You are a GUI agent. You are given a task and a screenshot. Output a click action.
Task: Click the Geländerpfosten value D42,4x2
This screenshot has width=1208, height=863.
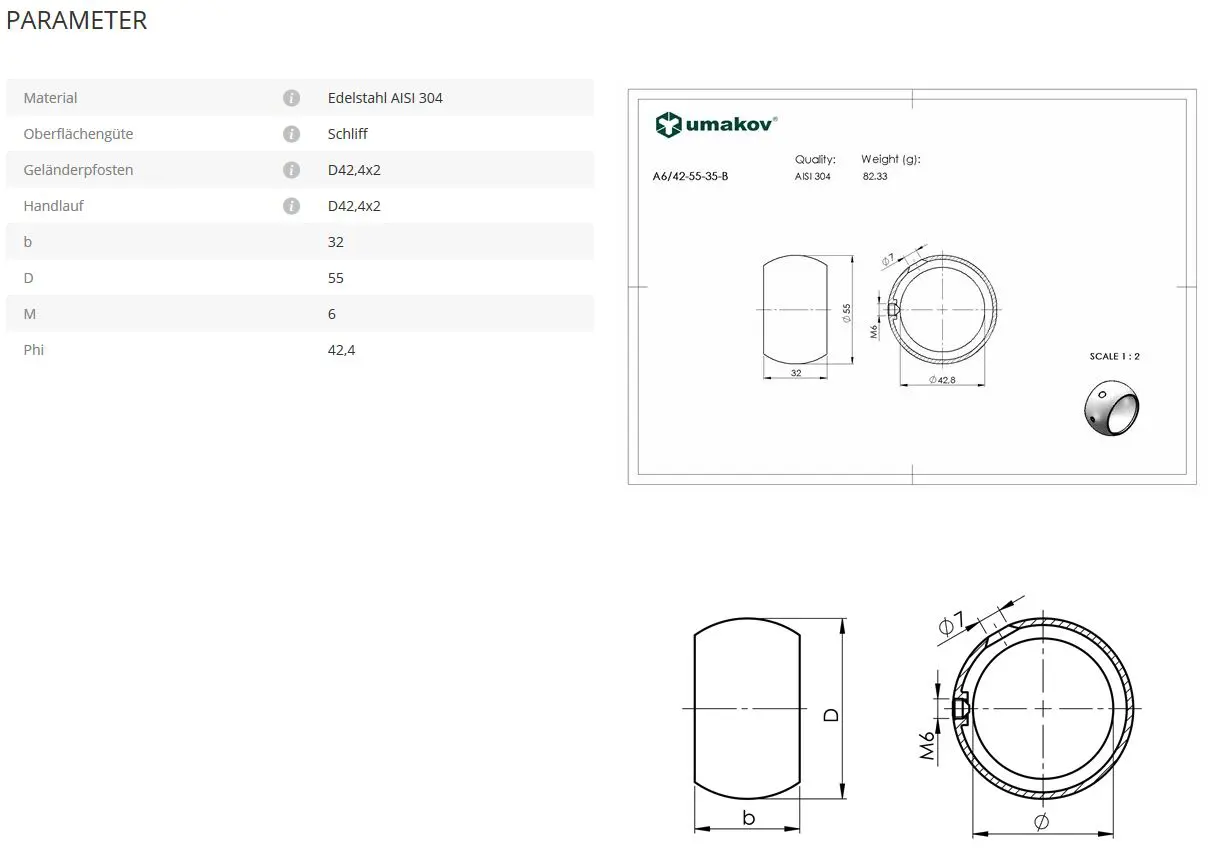click(354, 170)
